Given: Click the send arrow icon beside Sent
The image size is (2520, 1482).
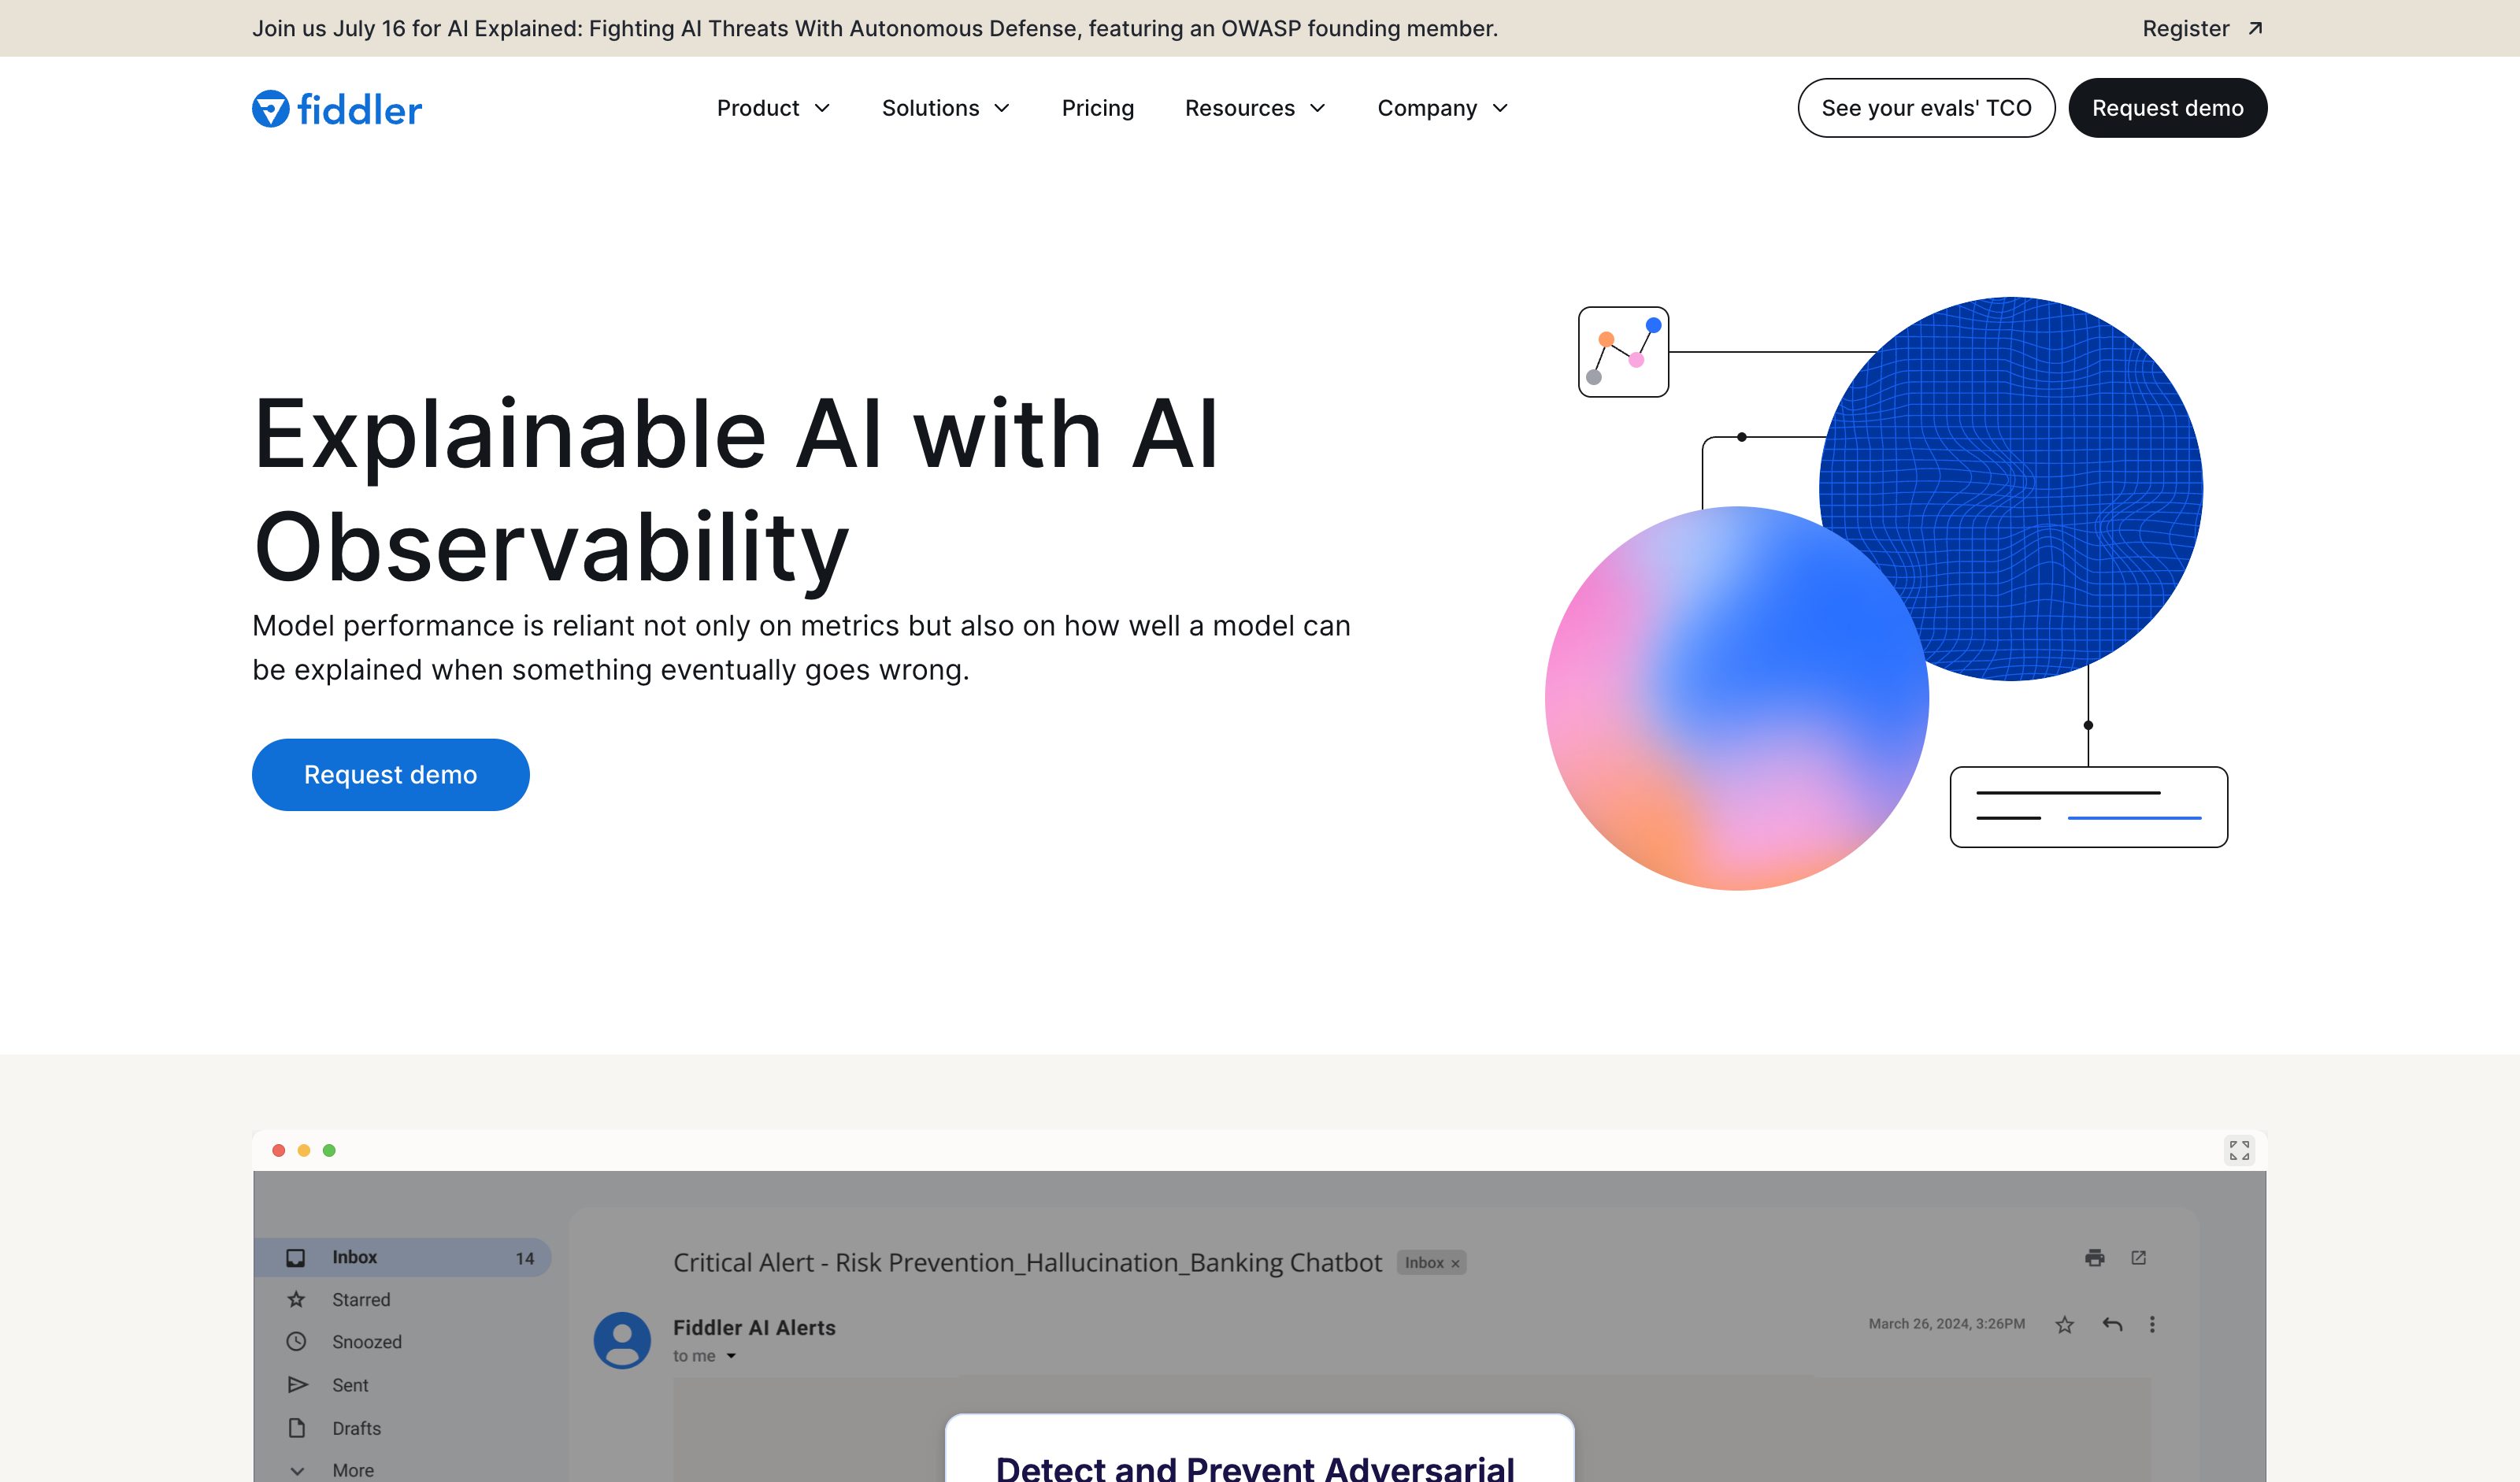Looking at the screenshot, I should [297, 1384].
